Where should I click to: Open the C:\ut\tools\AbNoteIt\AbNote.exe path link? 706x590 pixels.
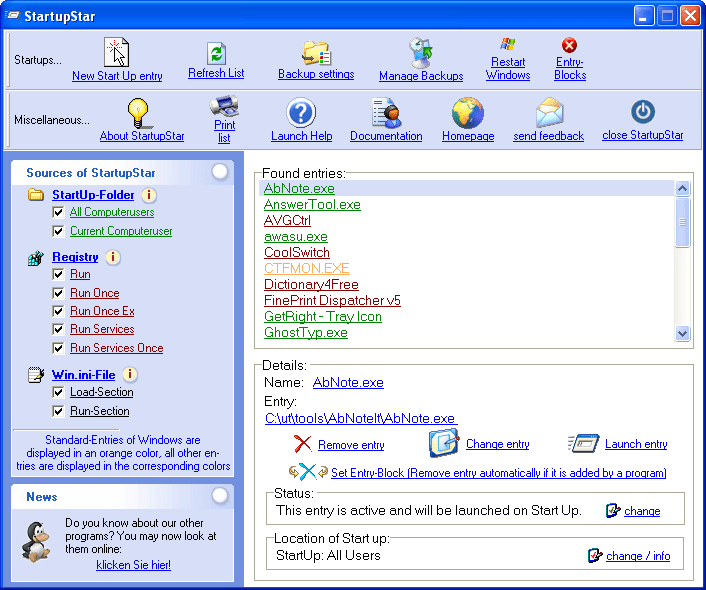pyautogui.click(x=361, y=418)
